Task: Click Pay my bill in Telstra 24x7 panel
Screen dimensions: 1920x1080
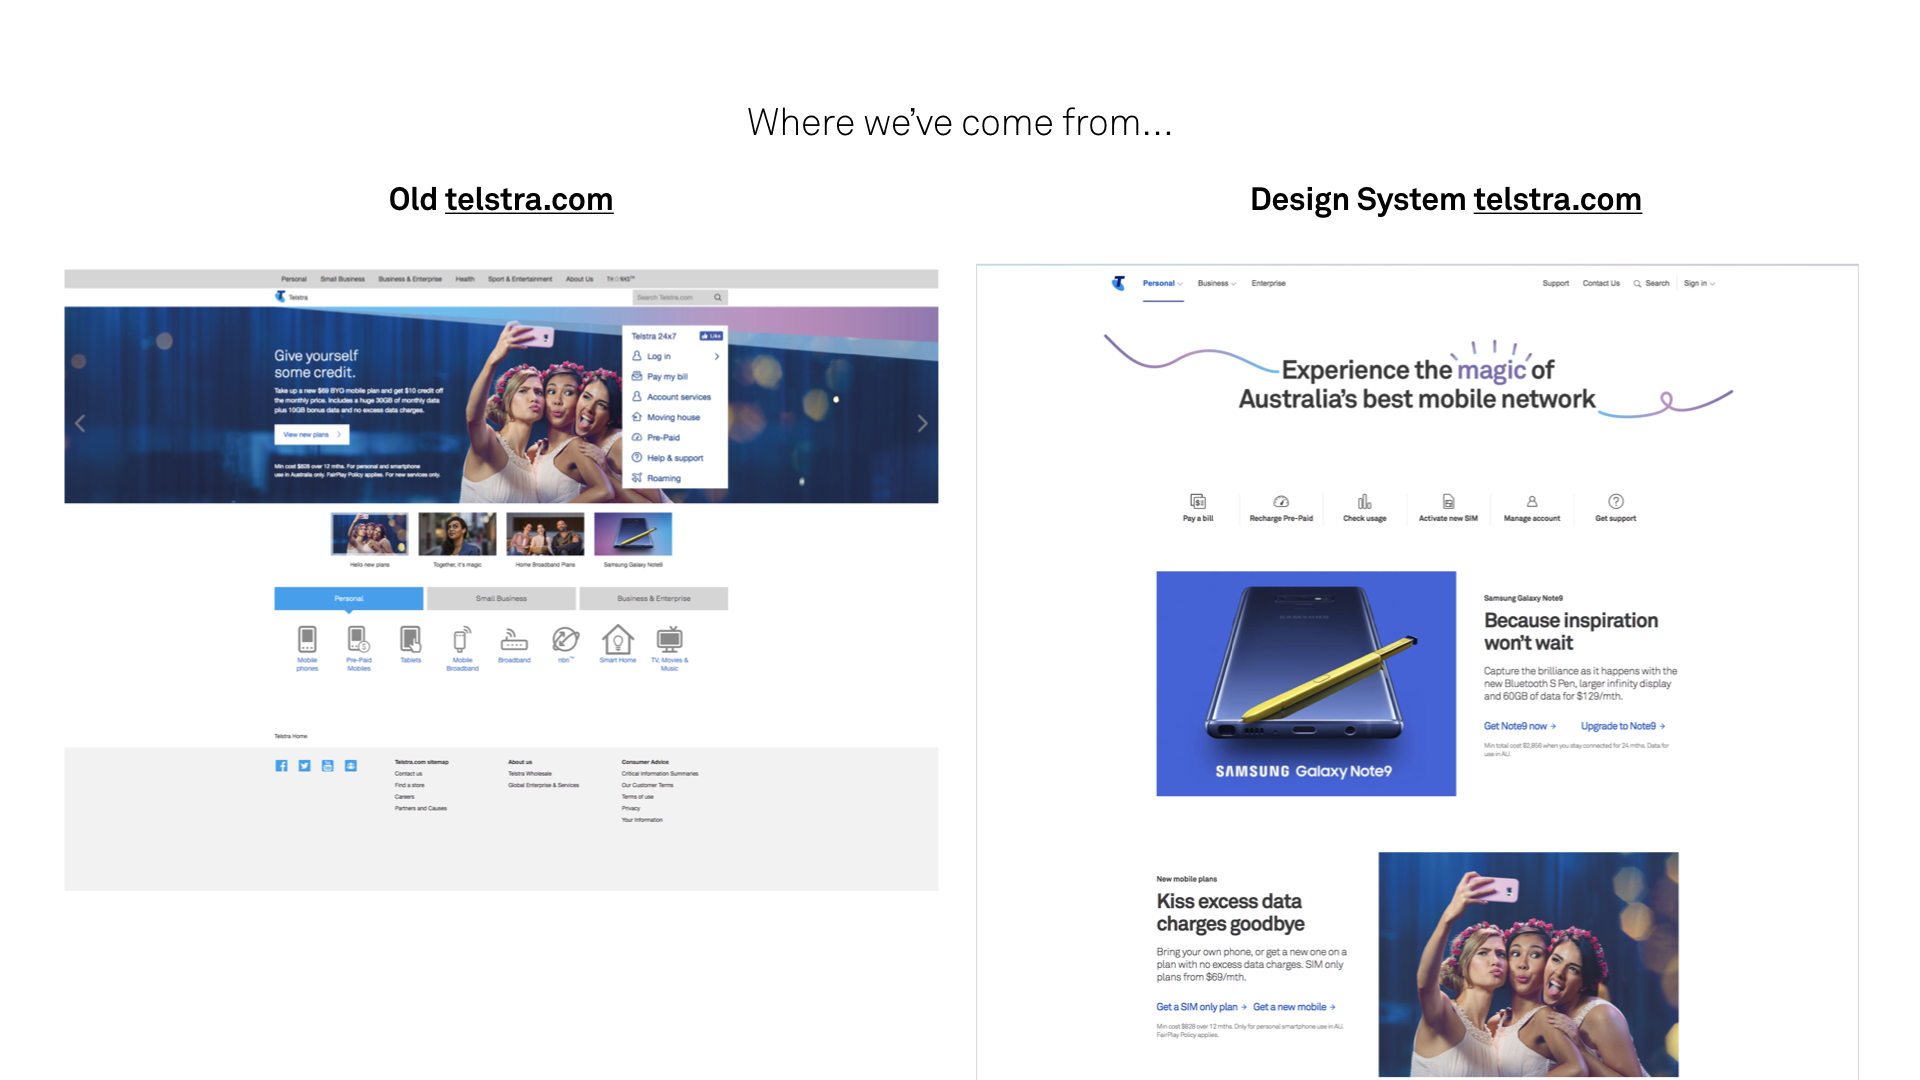Action: (x=667, y=377)
